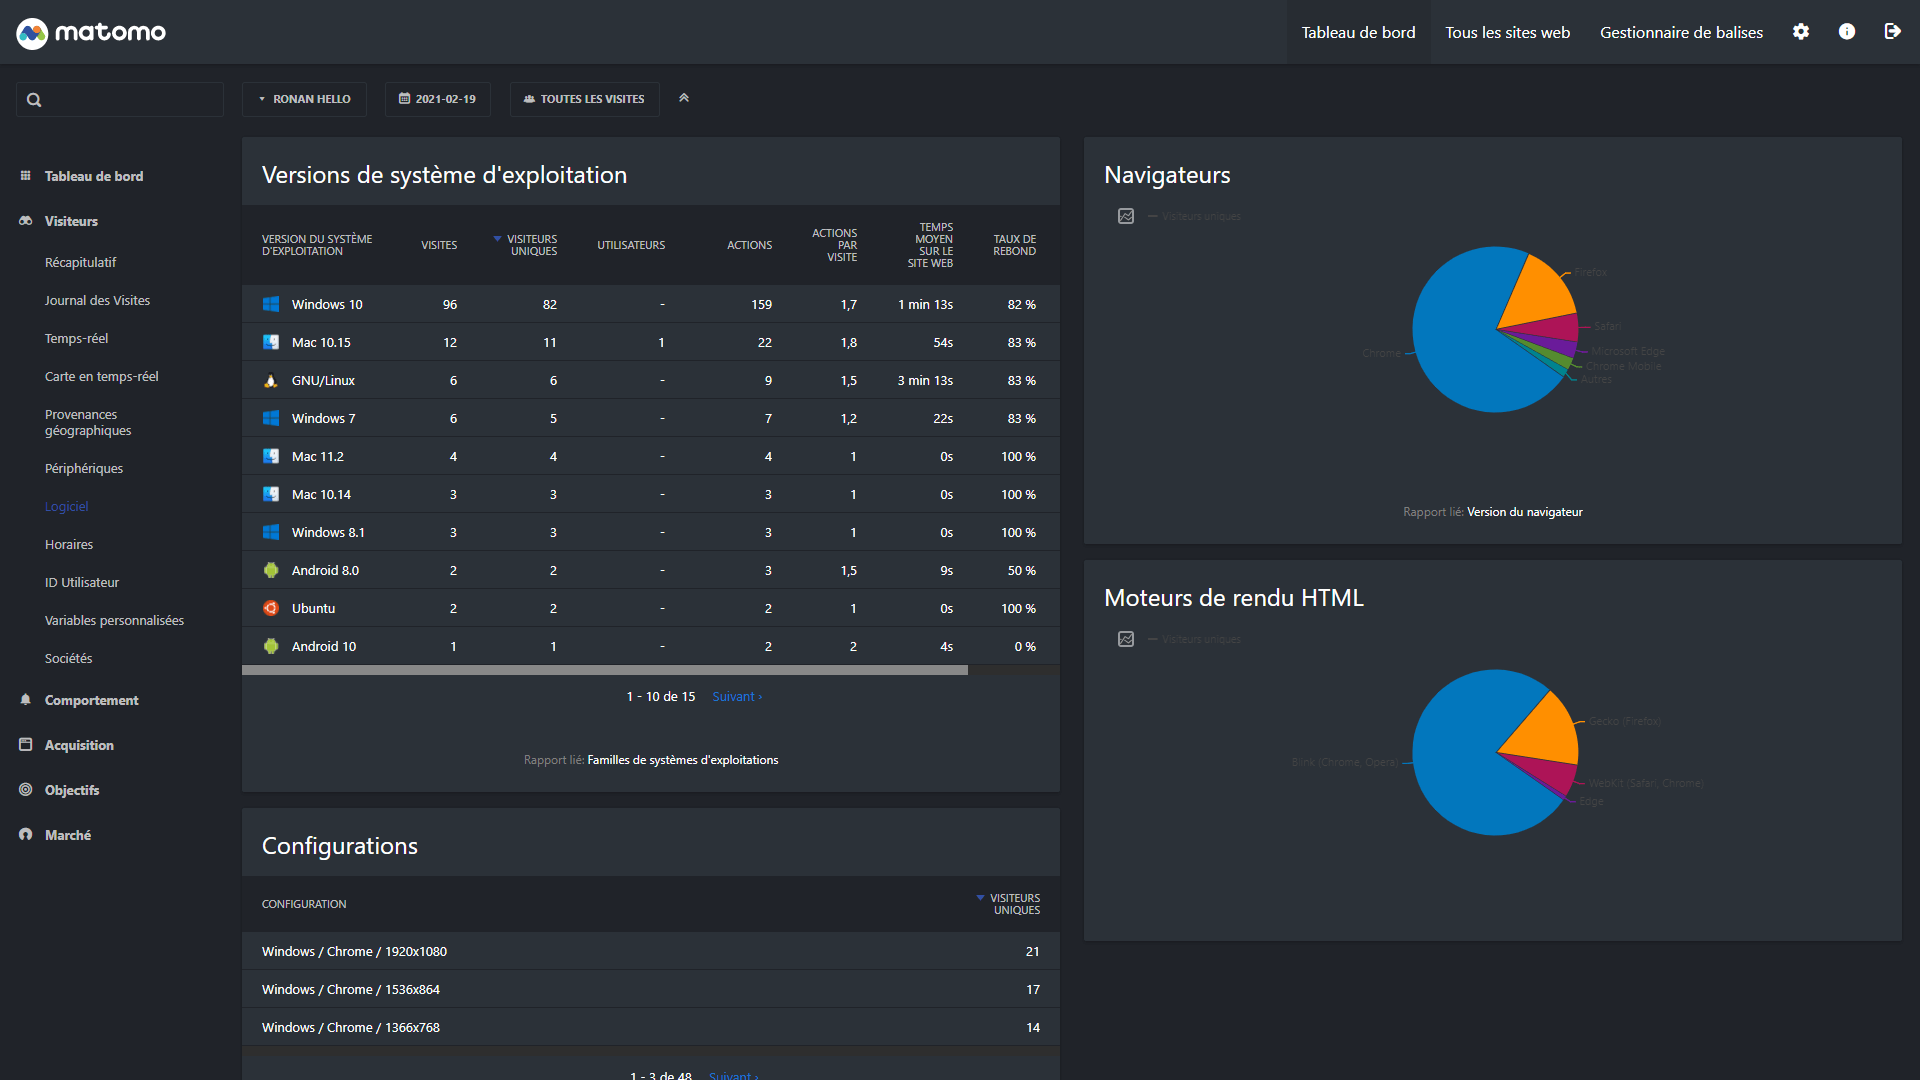Click the info help icon
The height and width of the screenshot is (1080, 1920).
(x=1847, y=32)
